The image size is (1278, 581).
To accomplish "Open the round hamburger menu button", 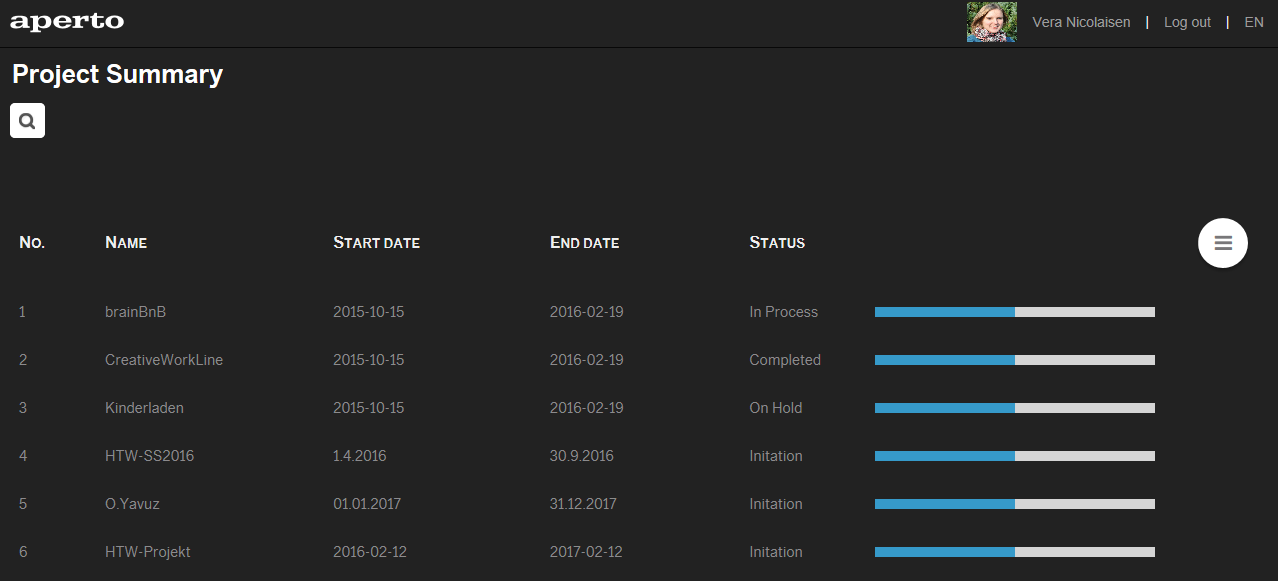I will 1222,243.
